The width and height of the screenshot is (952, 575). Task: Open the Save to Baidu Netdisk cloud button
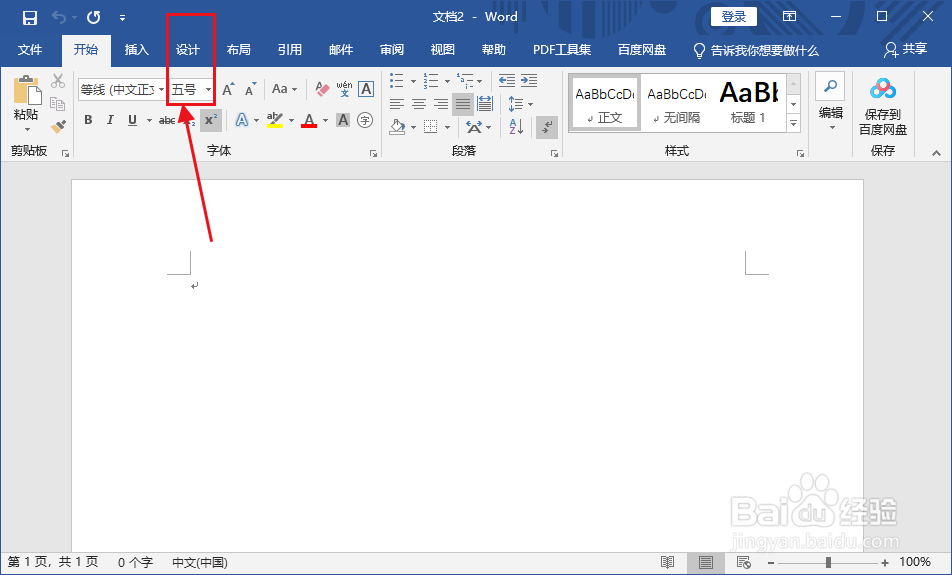[883, 106]
